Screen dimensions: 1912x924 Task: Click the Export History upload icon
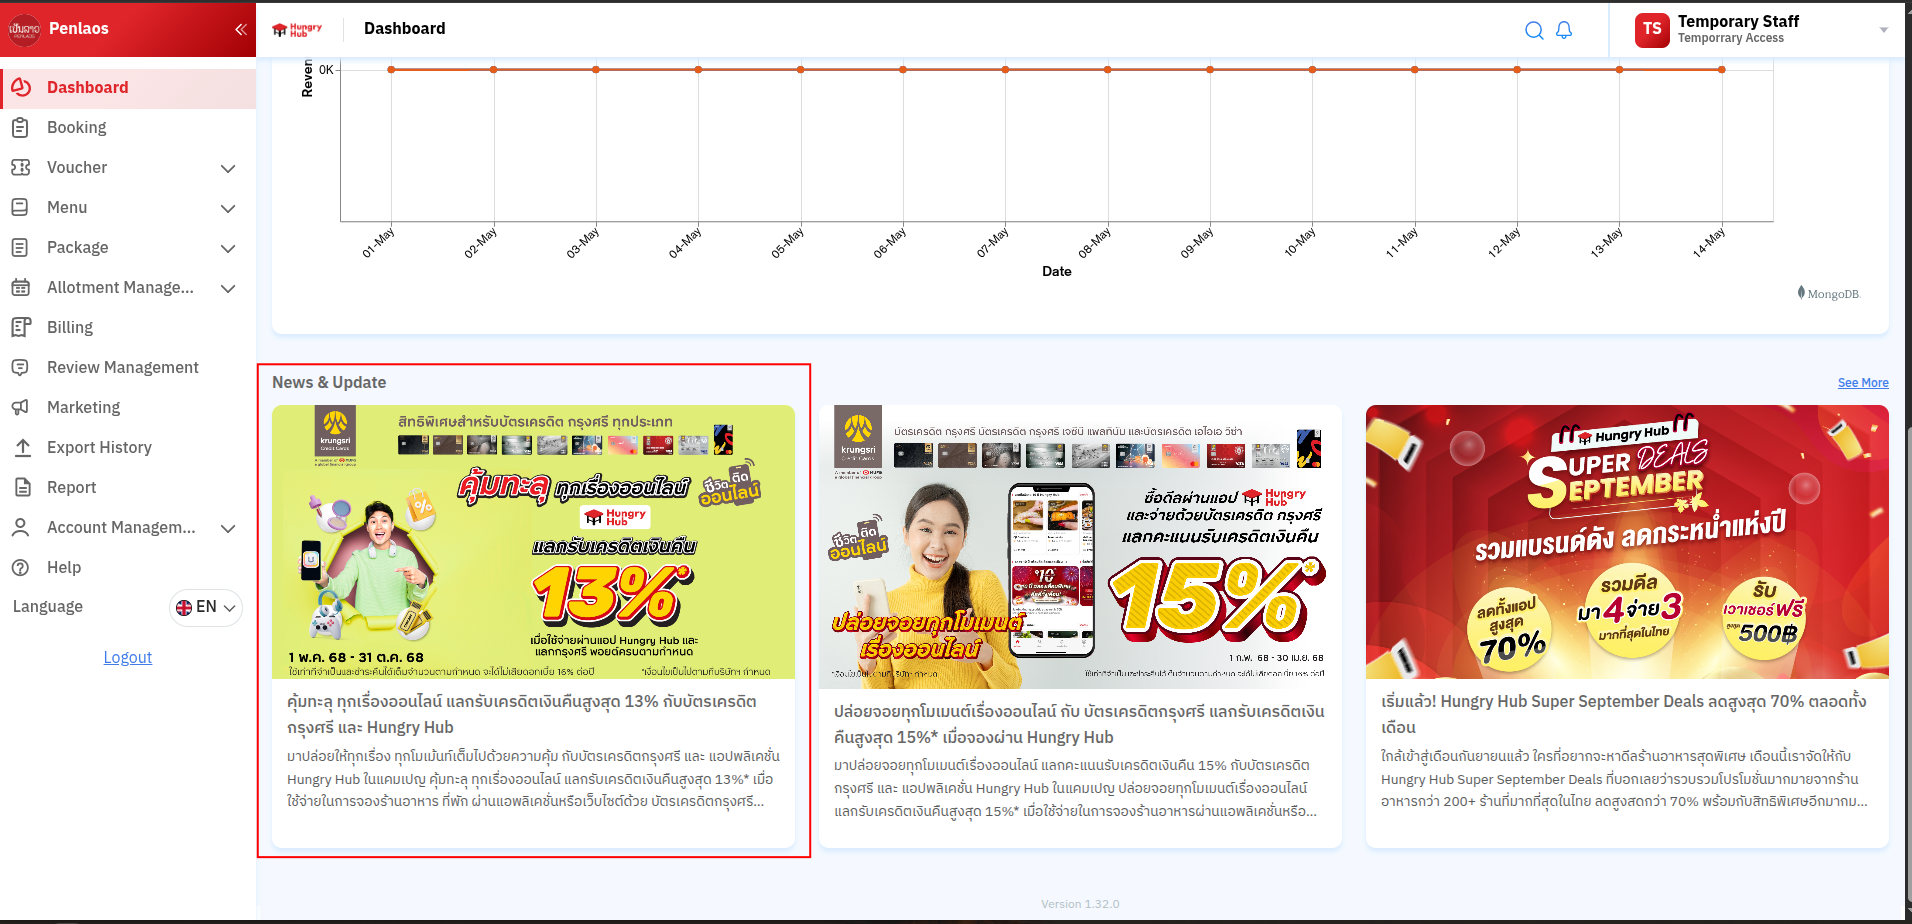click(22, 447)
